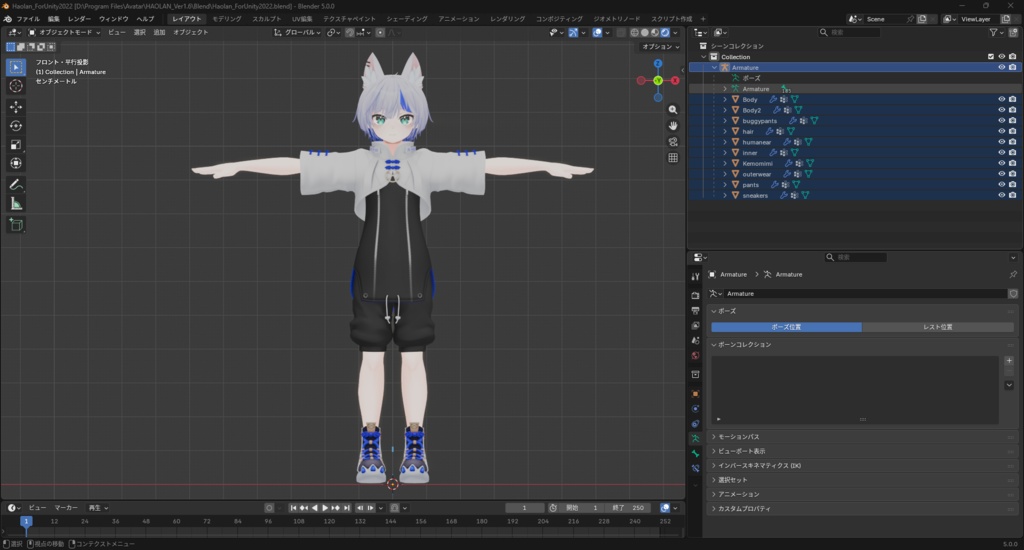Viewport: 1024px width, 550px height.
Task: Enable rendered viewport shading mode
Action: pos(665,32)
